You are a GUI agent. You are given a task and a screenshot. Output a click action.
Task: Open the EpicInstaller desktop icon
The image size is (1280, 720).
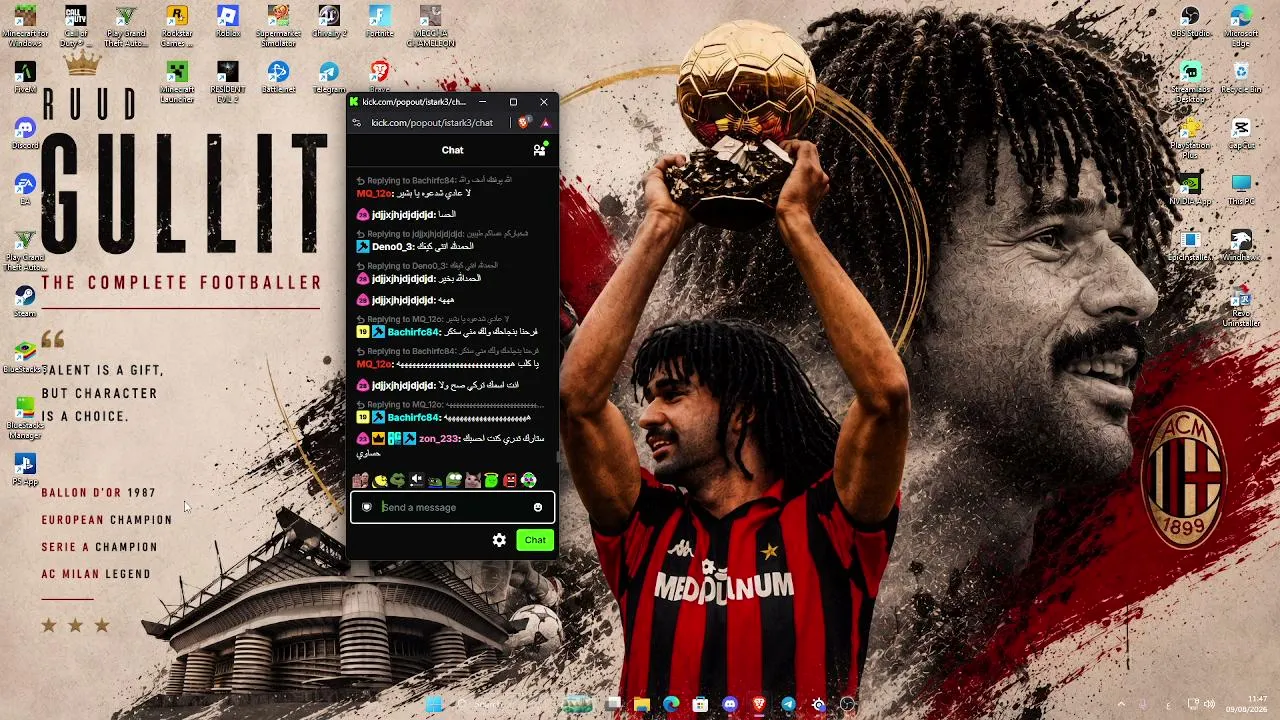tap(1190, 245)
